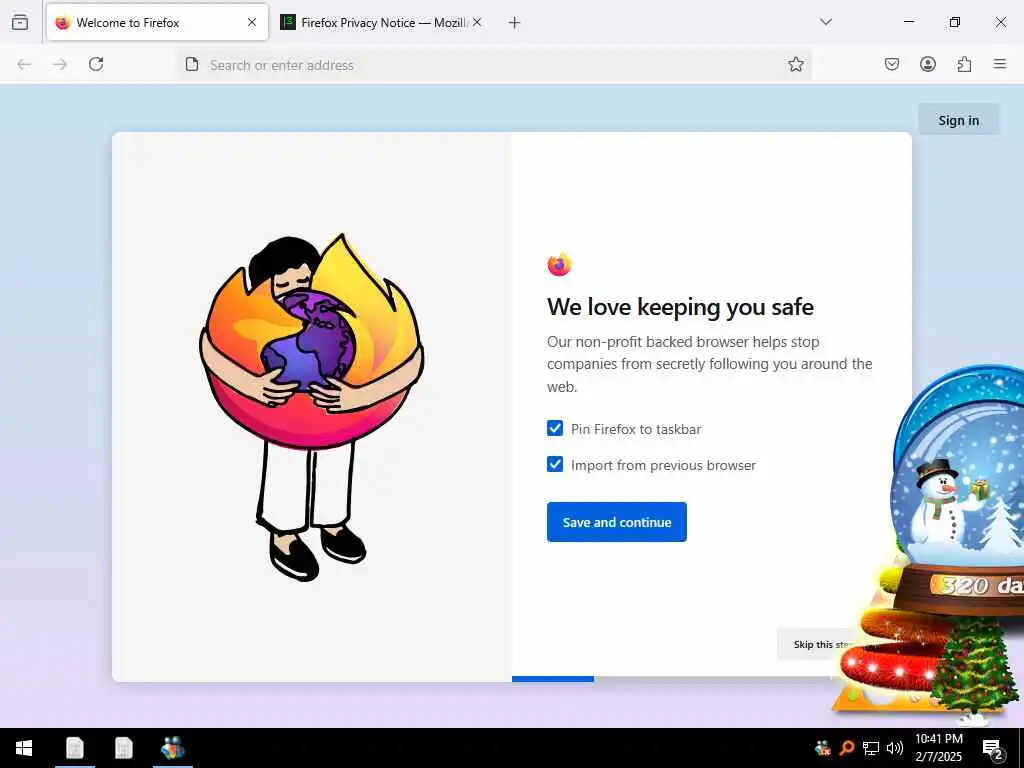The width and height of the screenshot is (1024, 768).
Task: Open network status tray icon
Action: pos(871,748)
